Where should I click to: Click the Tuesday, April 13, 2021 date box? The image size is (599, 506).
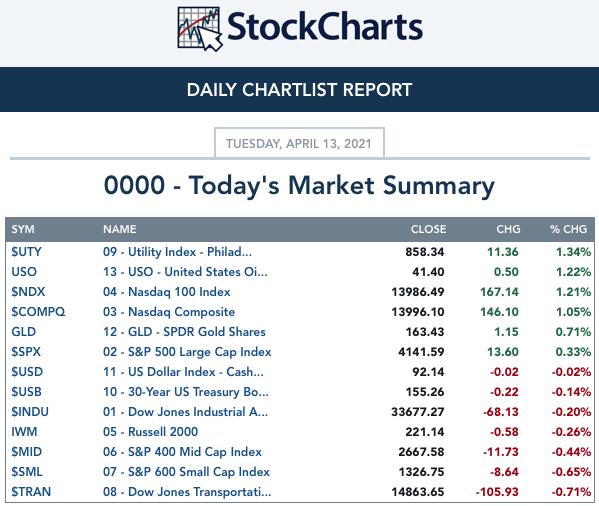coord(299,144)
